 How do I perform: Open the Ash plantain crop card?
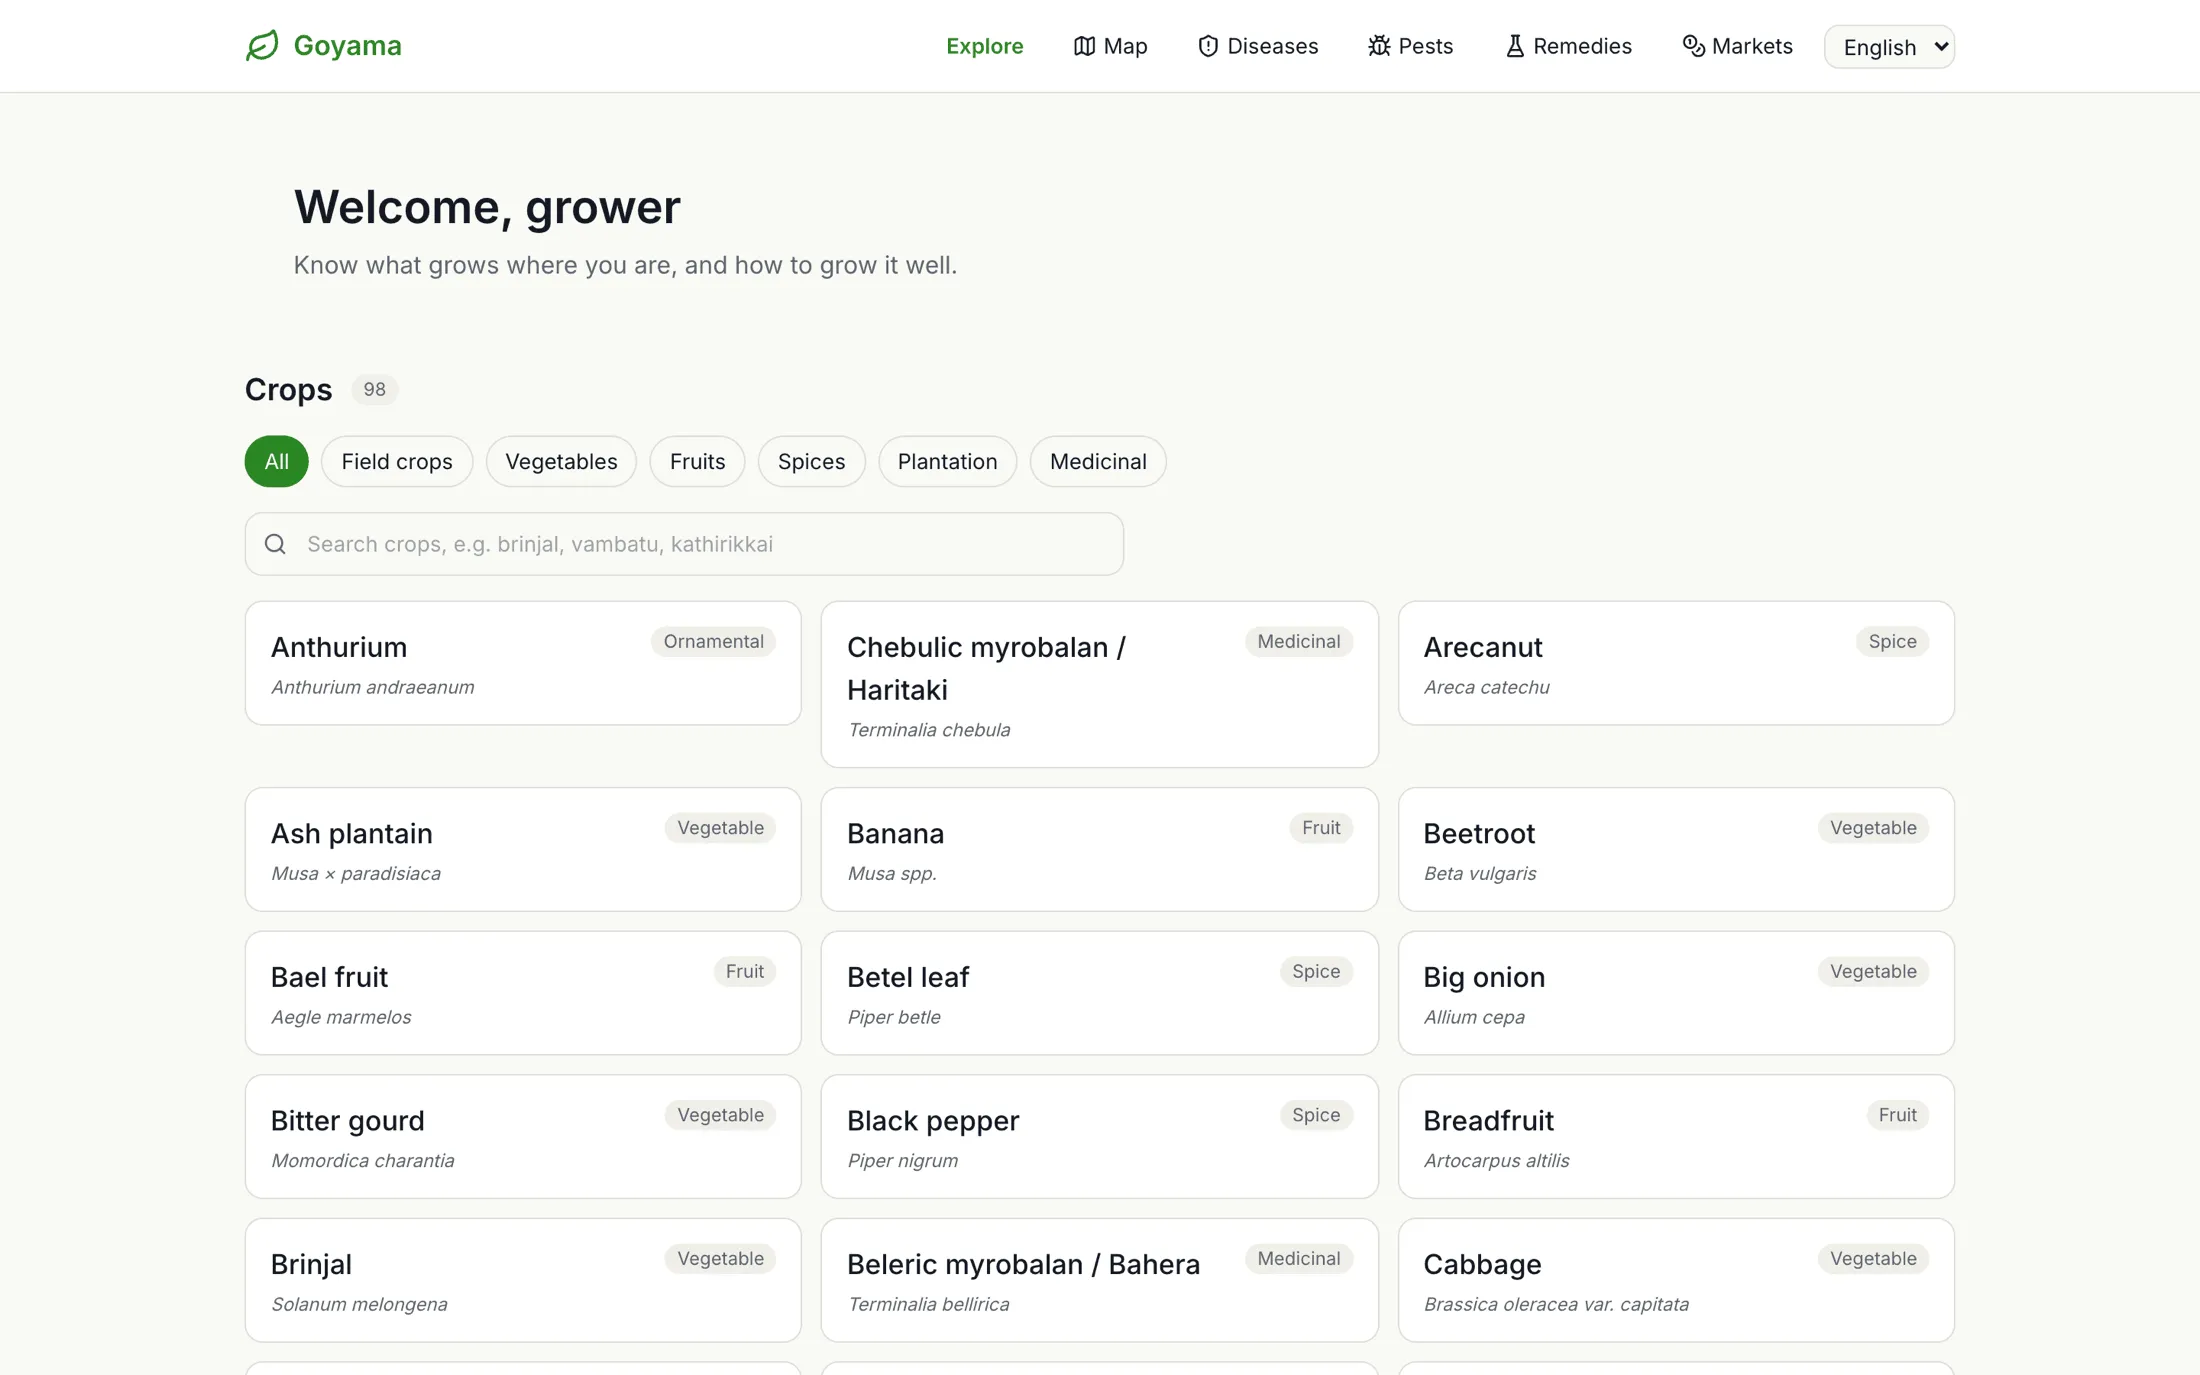[x=523, y=849]
